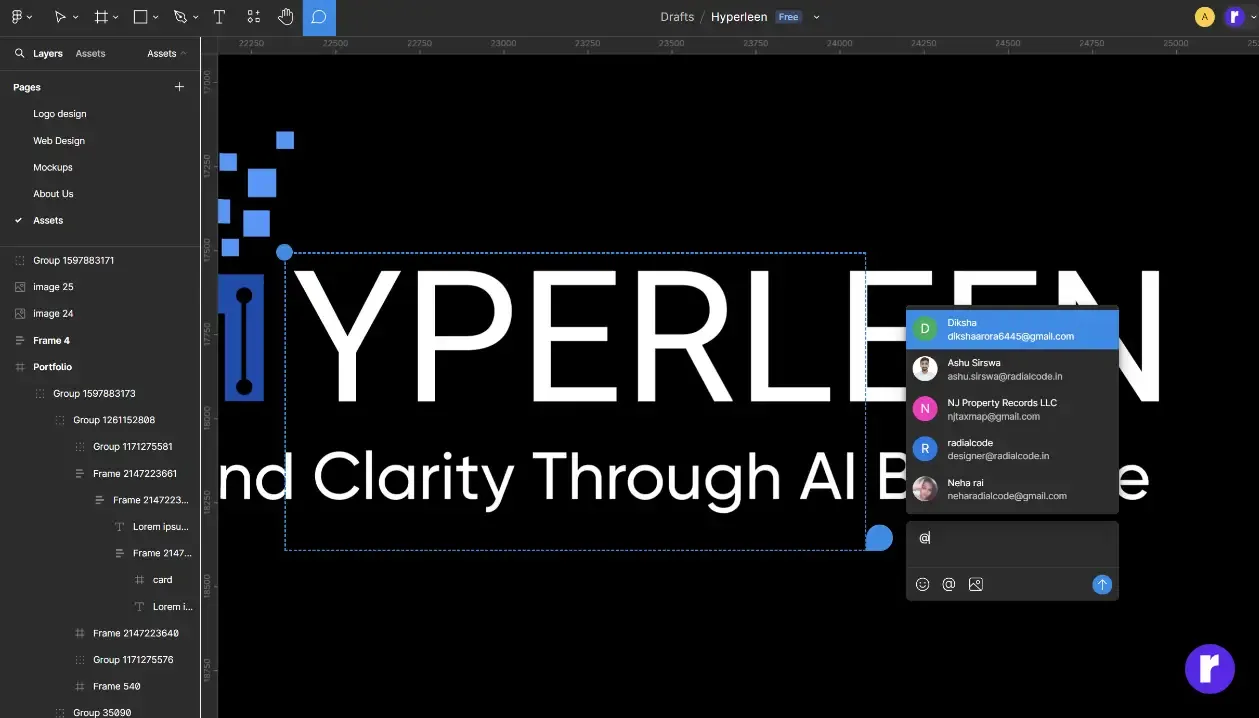Open the file options chevron beside Free badge
The width and height of the screenshot is (1259, 718).
click(x=817, y=17)
